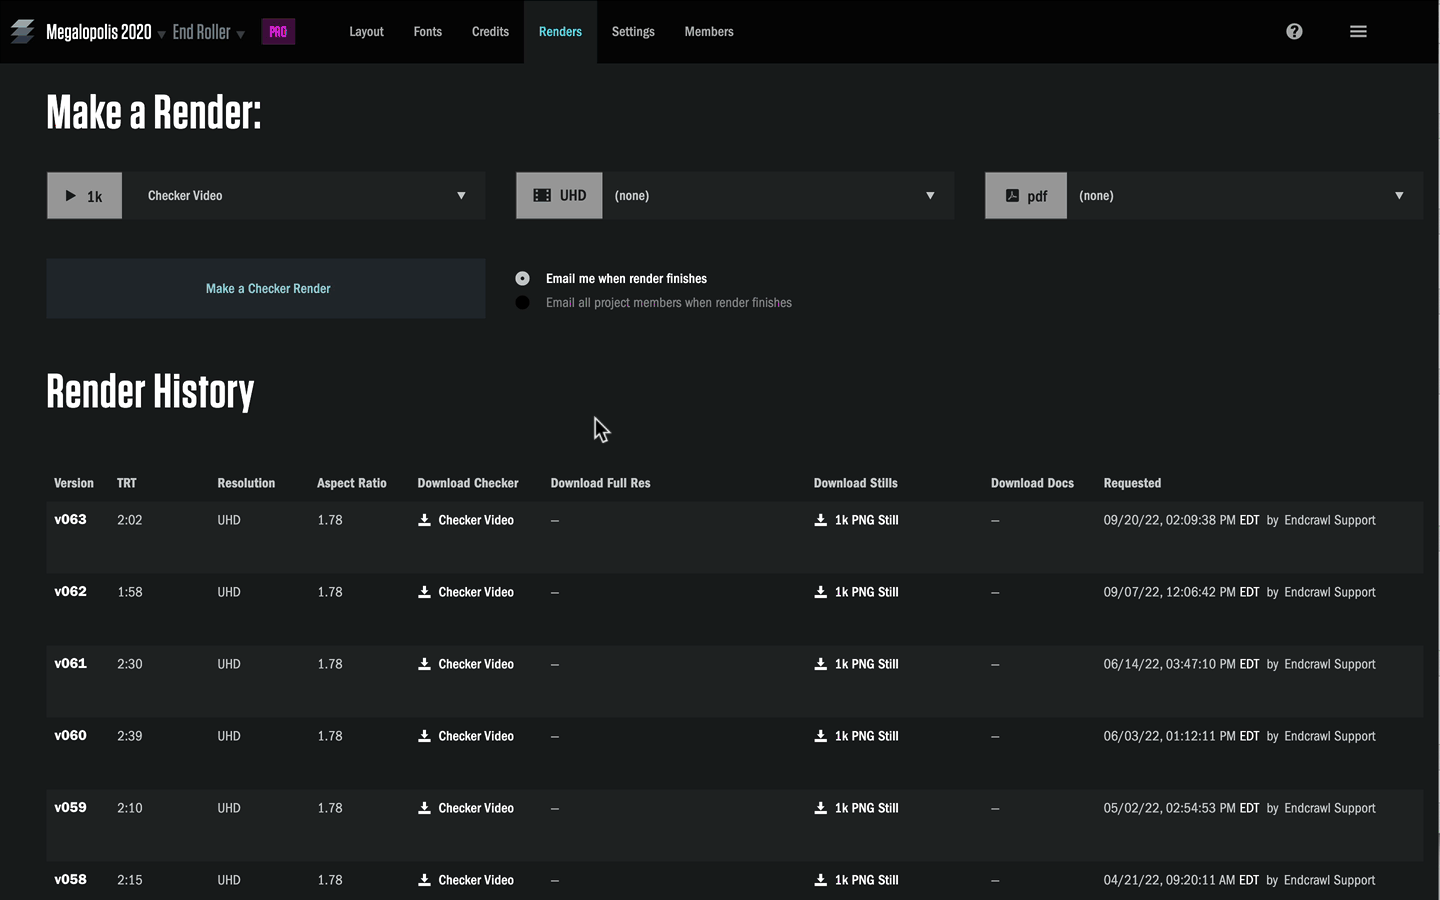This screenshot has height=900, width=1440.
Task: Click TRT value 2:39
Action: (x=130, y=736)
